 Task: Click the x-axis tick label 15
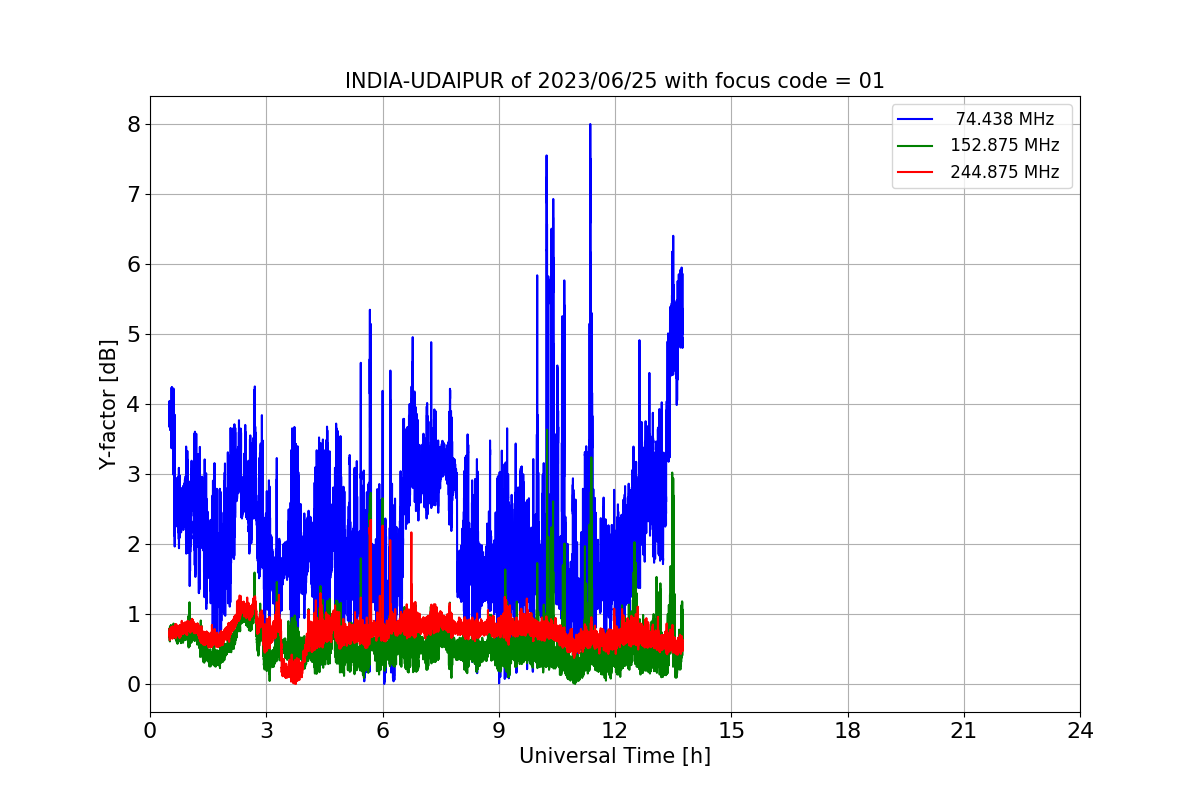coord(731,731)
